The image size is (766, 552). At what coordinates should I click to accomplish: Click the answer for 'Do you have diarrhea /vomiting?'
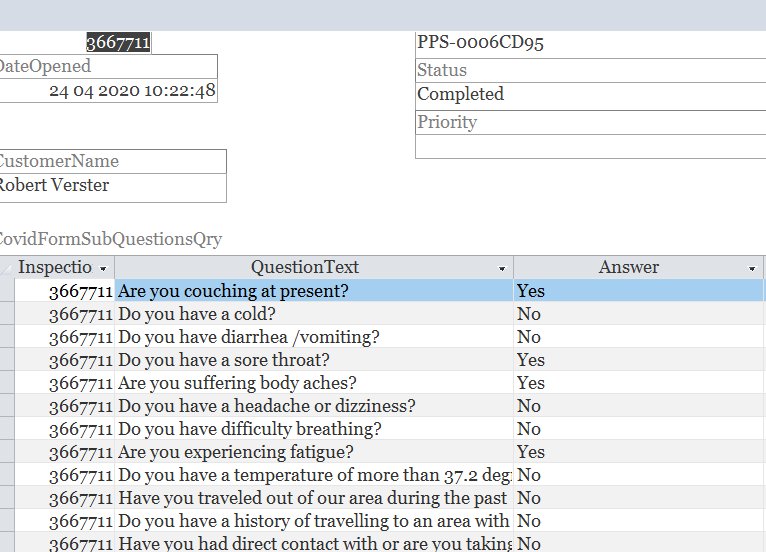(x=638, y=337)
